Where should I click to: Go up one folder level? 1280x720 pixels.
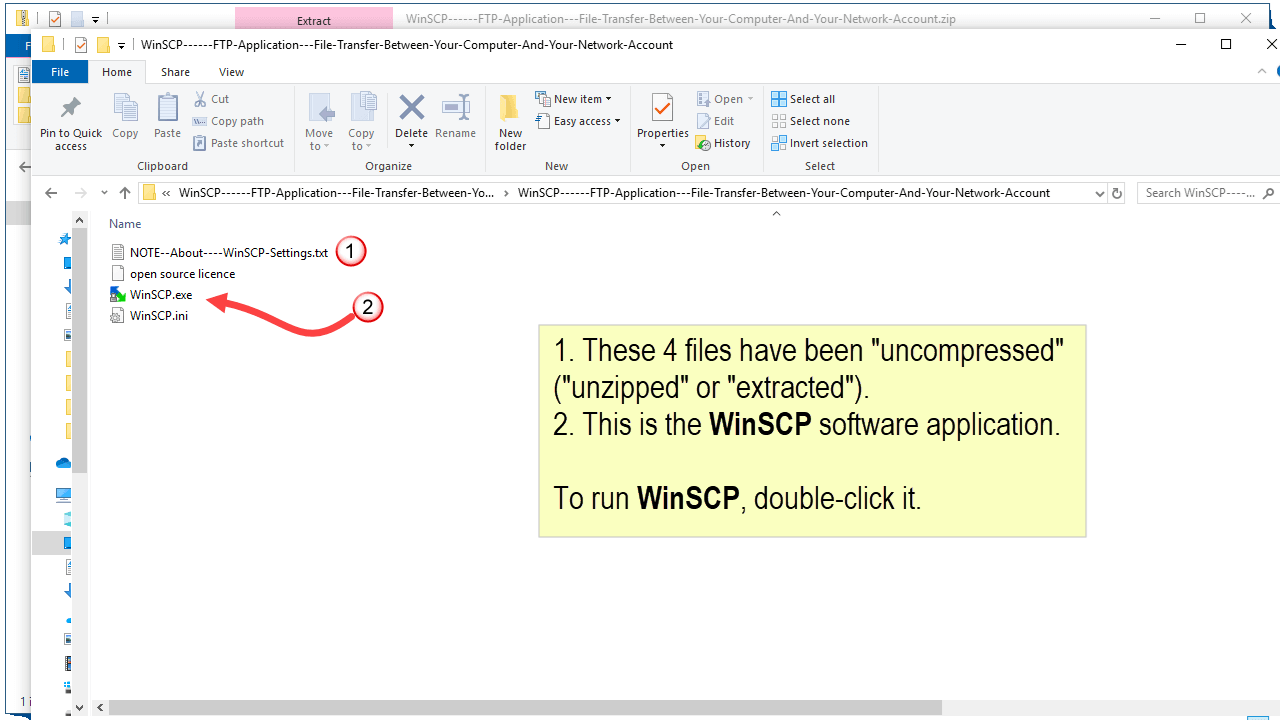tap(125, 193)
